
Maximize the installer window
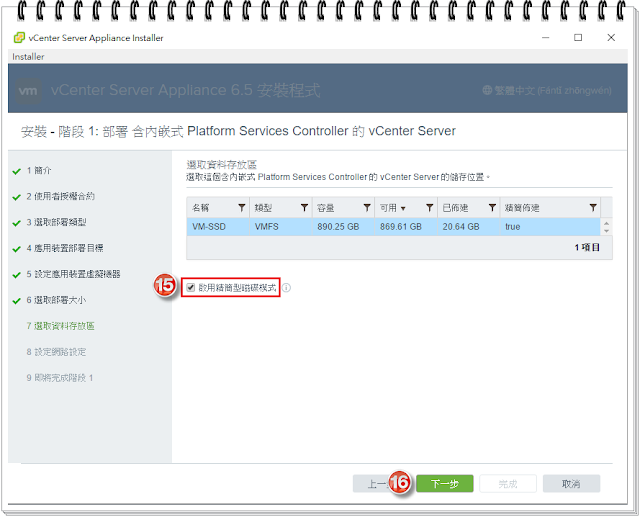[x=578, y=38]
